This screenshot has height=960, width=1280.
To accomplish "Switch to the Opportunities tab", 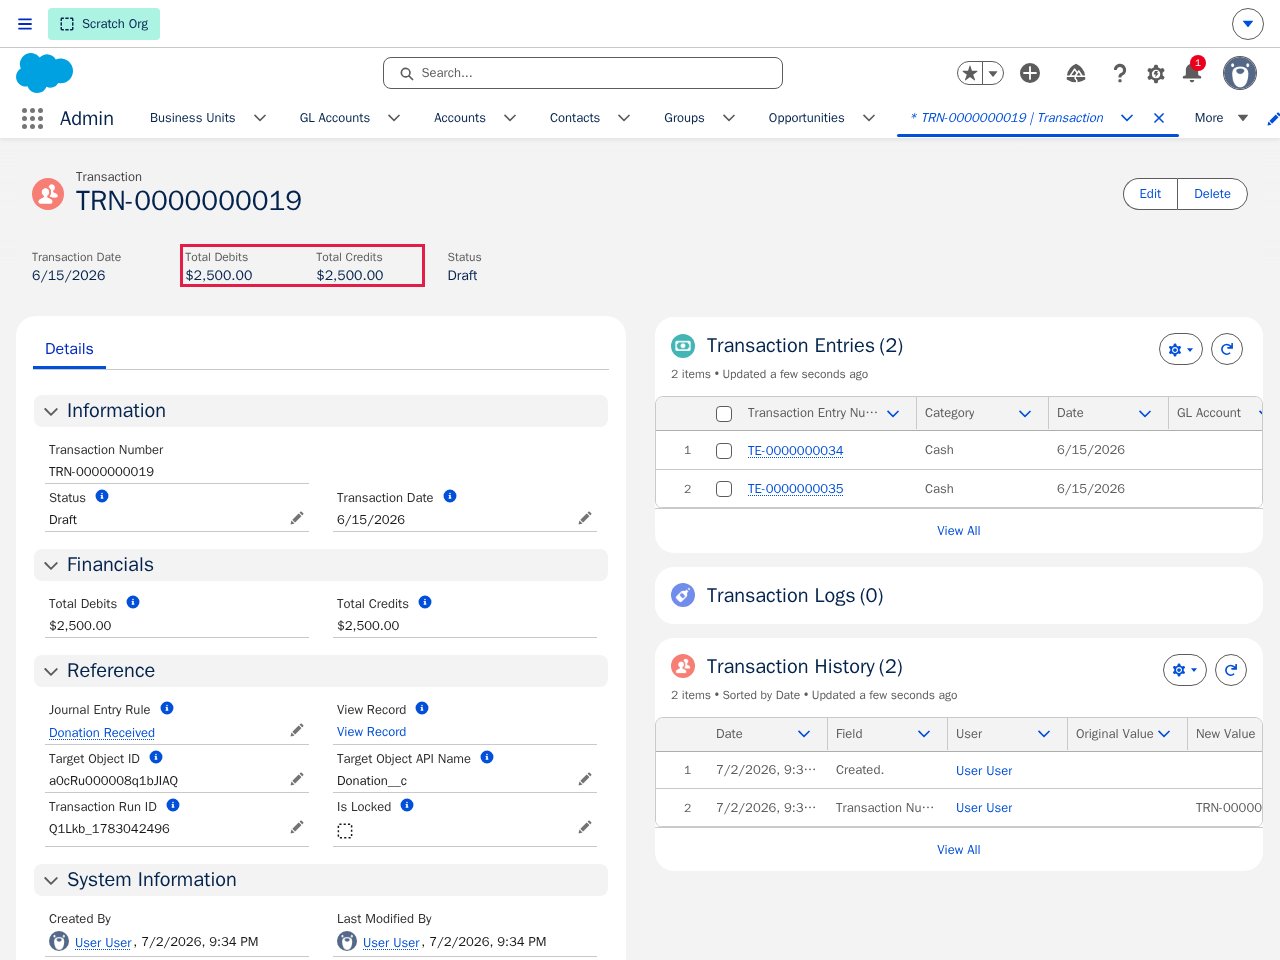I will coord(806,118).
